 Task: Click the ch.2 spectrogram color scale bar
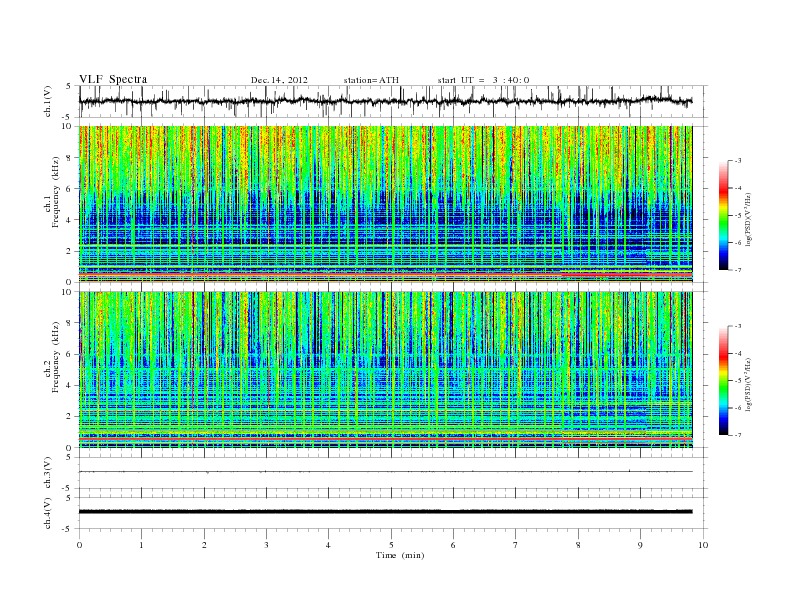(x=724, y=380)
